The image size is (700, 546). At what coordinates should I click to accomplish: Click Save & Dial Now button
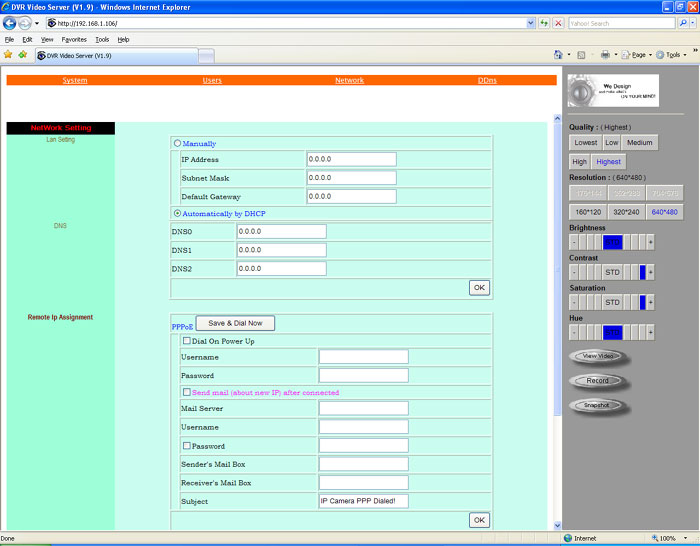(235, 323)
